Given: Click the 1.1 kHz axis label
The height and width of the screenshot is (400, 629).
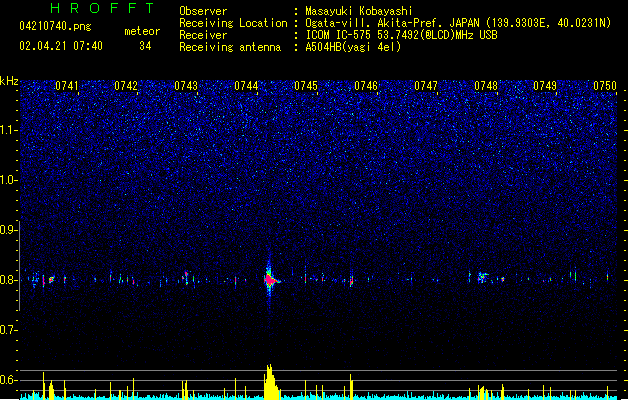Looking at the screenshot, I should point(8,130).
